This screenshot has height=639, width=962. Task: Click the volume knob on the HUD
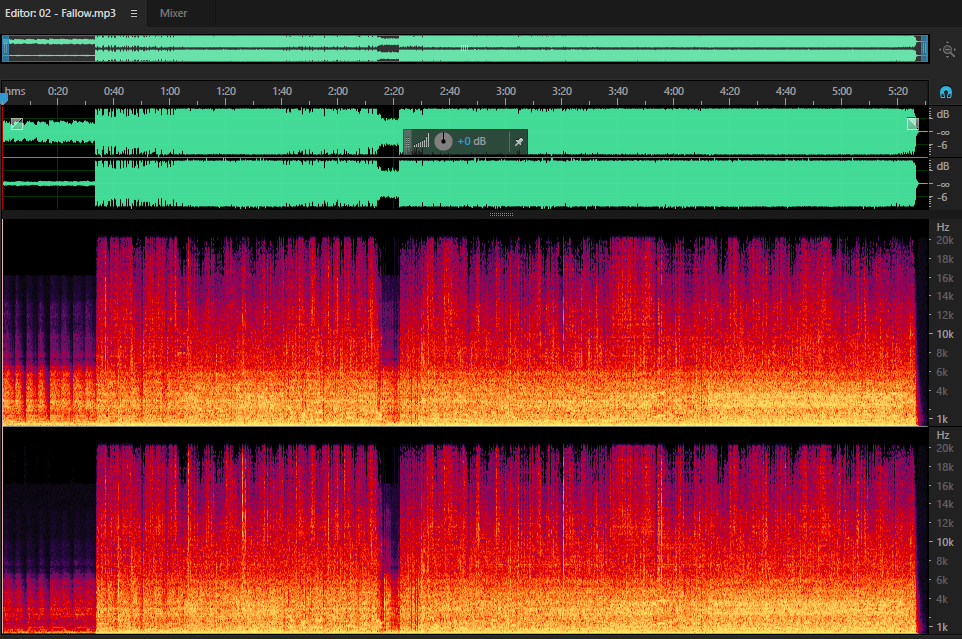tap(443, 142)
